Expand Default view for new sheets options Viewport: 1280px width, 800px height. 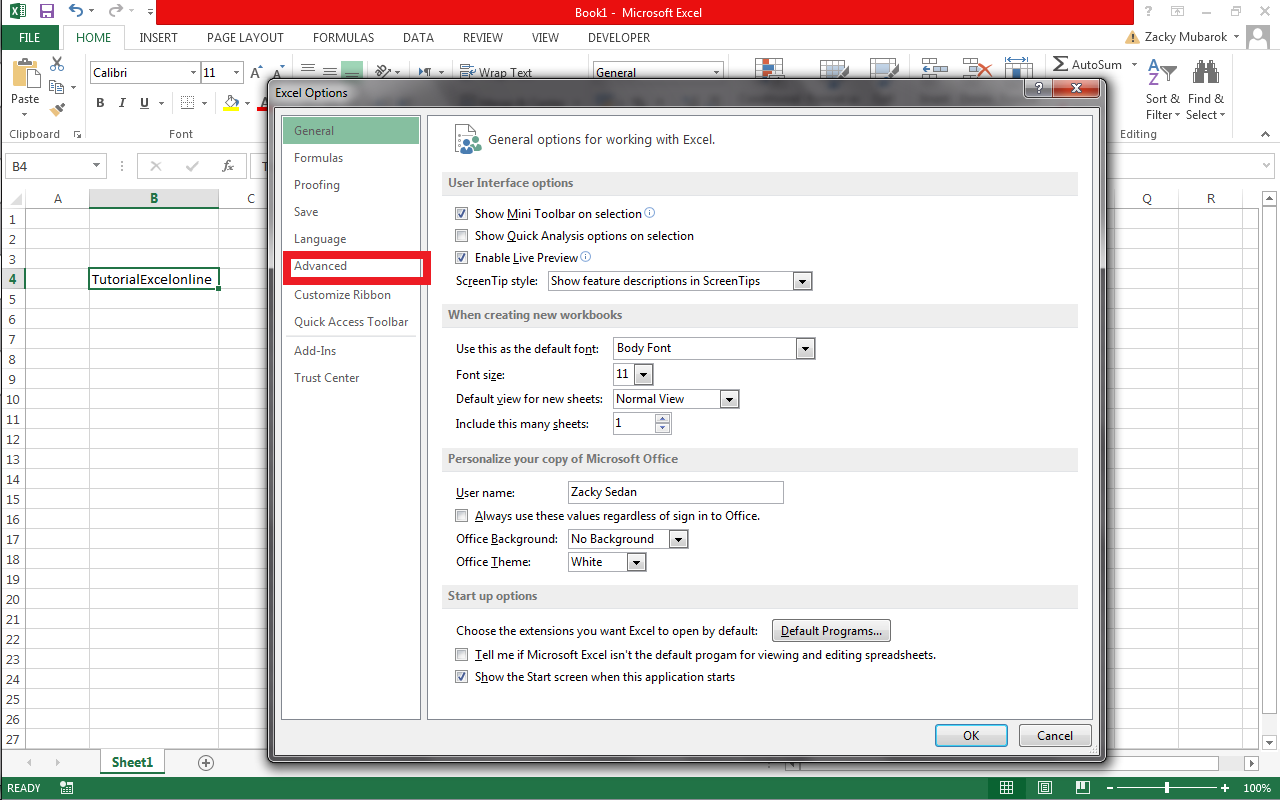(729, 398)
